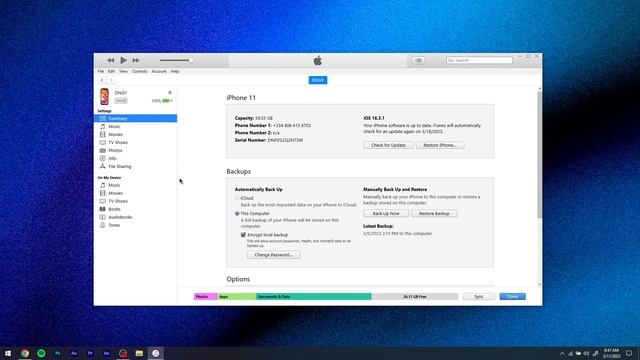Go forward with the navigation arrow
This screenshot has width=640, height=360.
[x=111, y=80]
